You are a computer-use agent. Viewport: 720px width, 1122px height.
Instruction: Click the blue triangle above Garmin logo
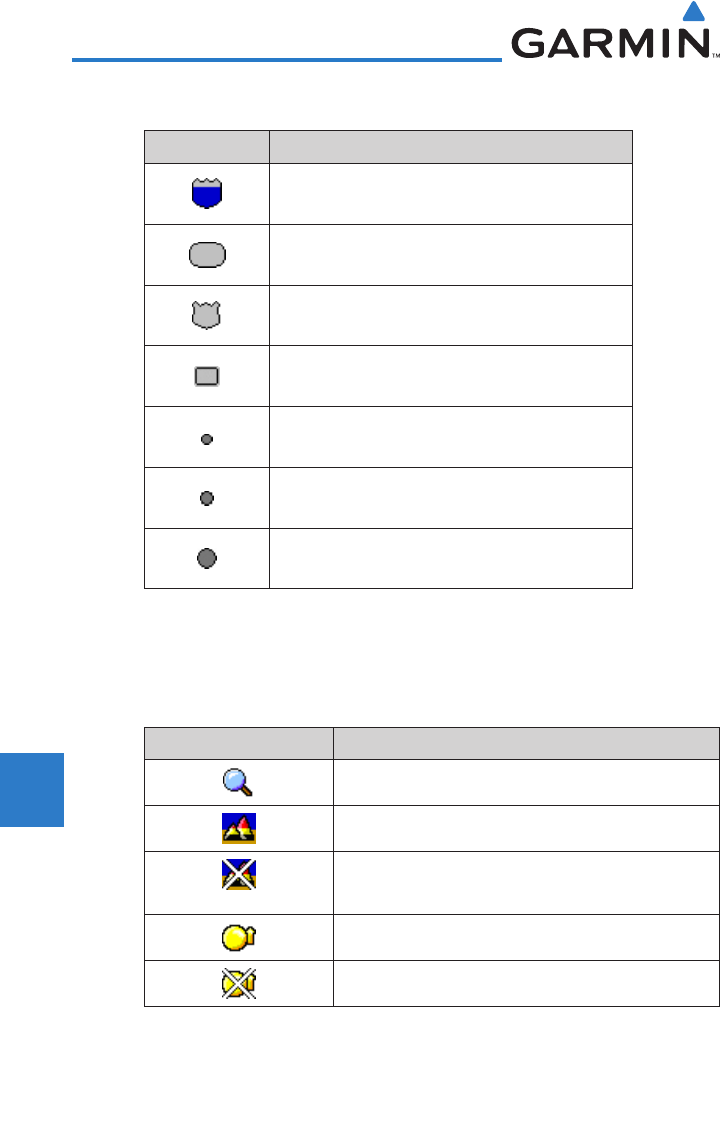(693, 12)
